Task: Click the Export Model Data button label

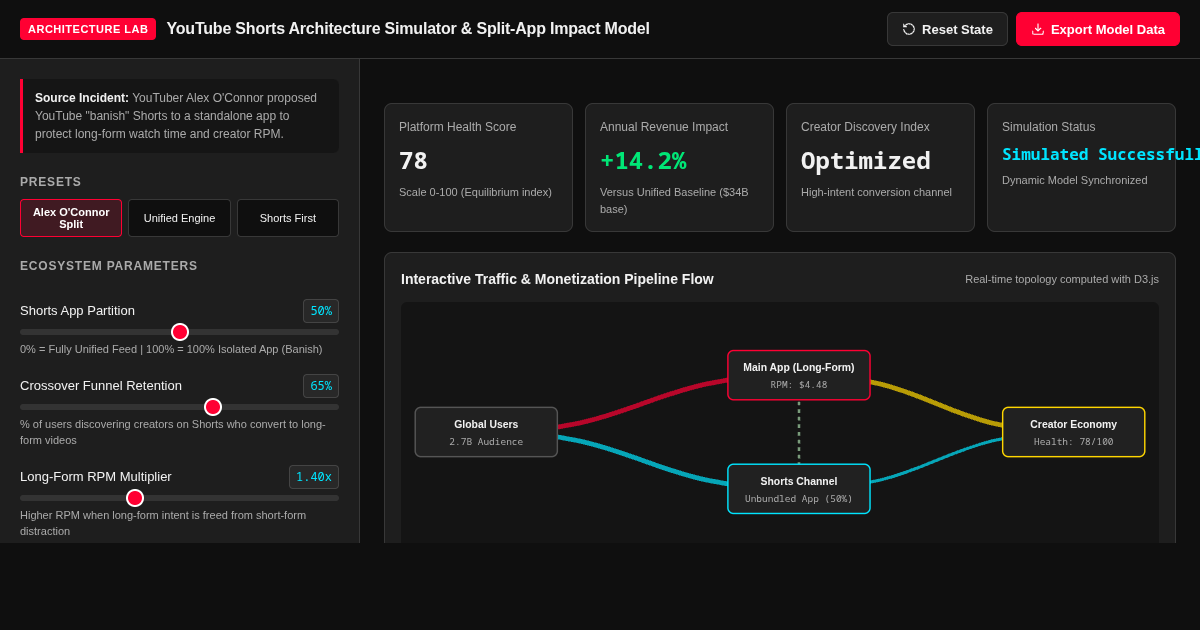Action: point(1108,29)
